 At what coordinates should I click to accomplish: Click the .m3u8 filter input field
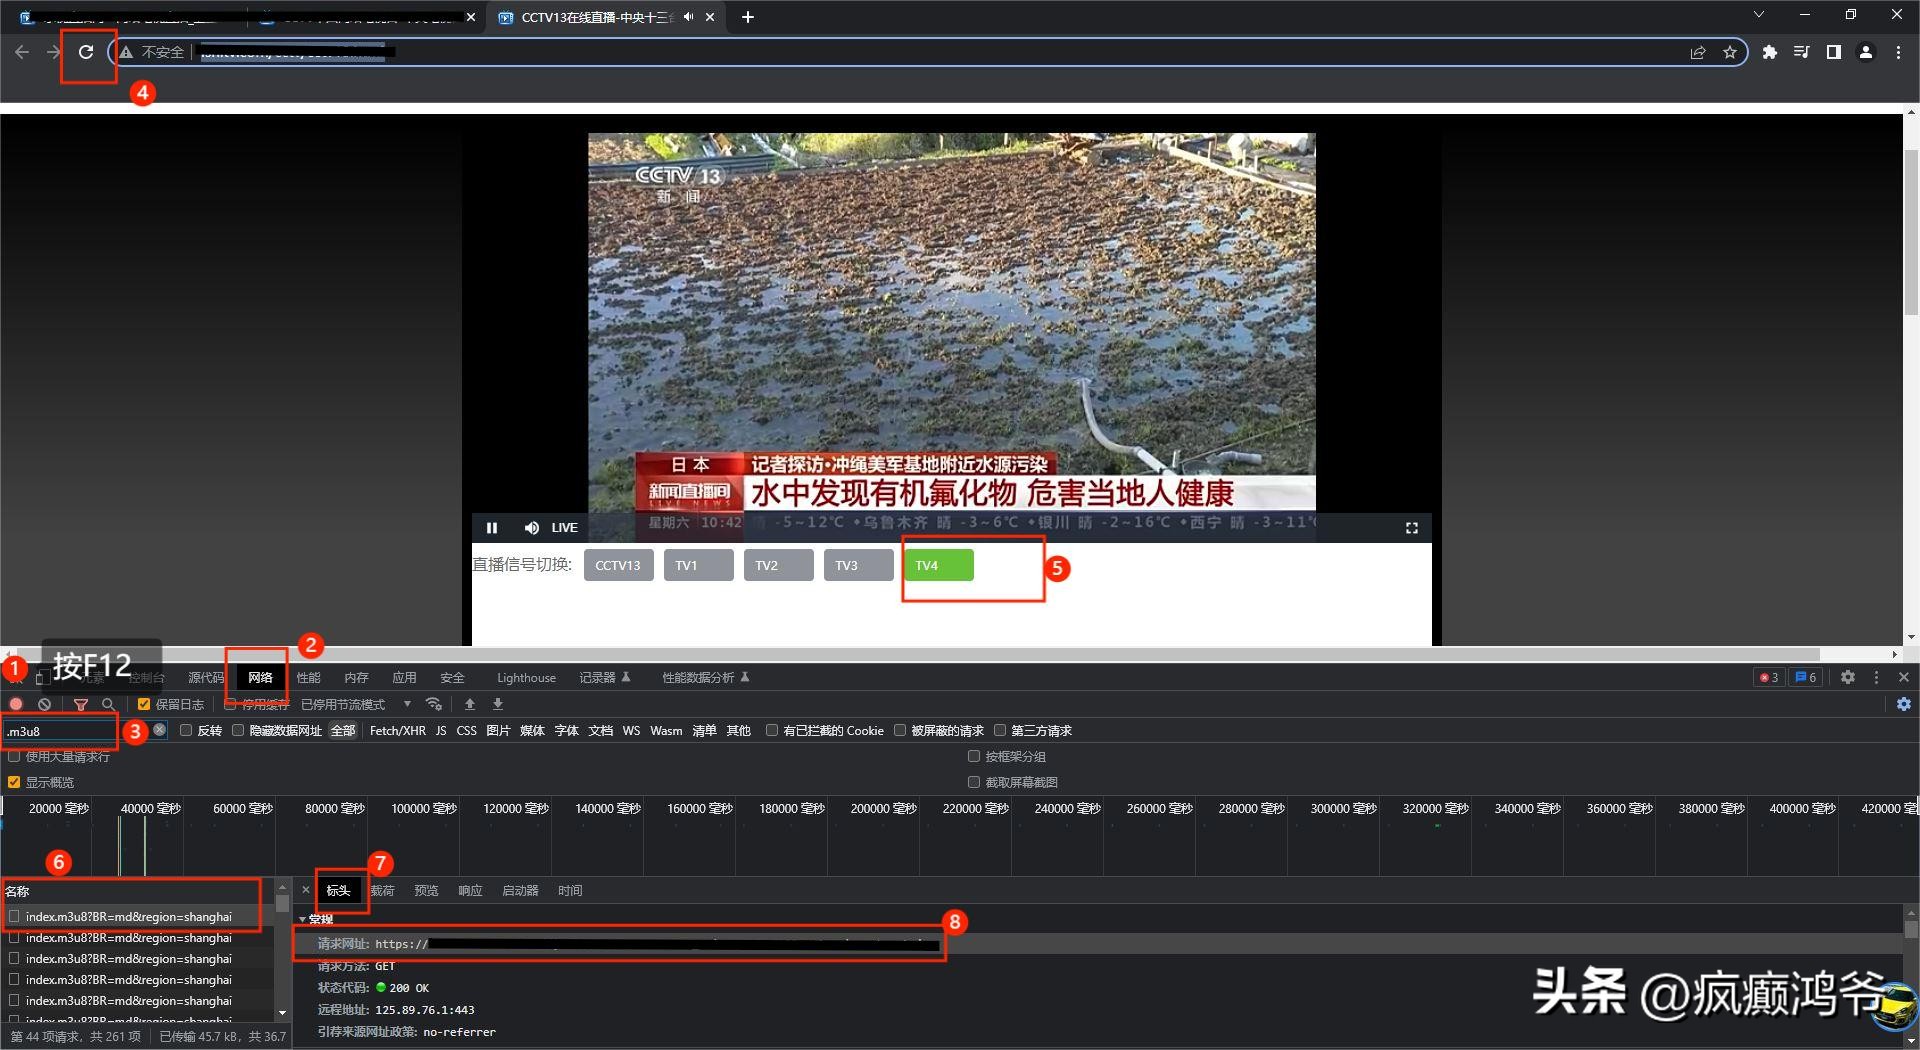pyautogui.click(x=60, y=731)
